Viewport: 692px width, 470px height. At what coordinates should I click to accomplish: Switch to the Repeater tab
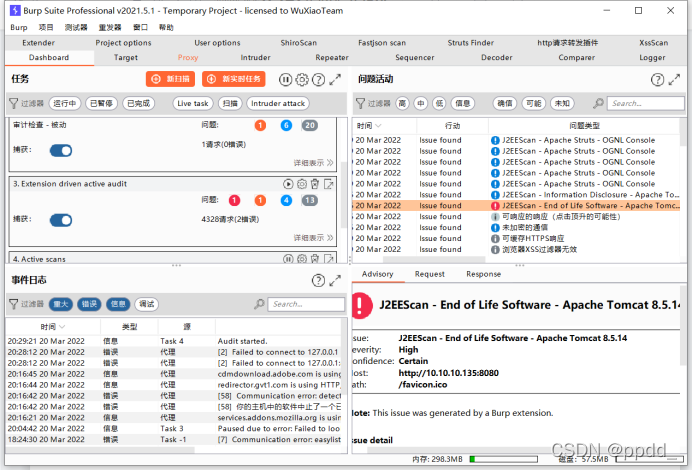(x=332, y=57)
